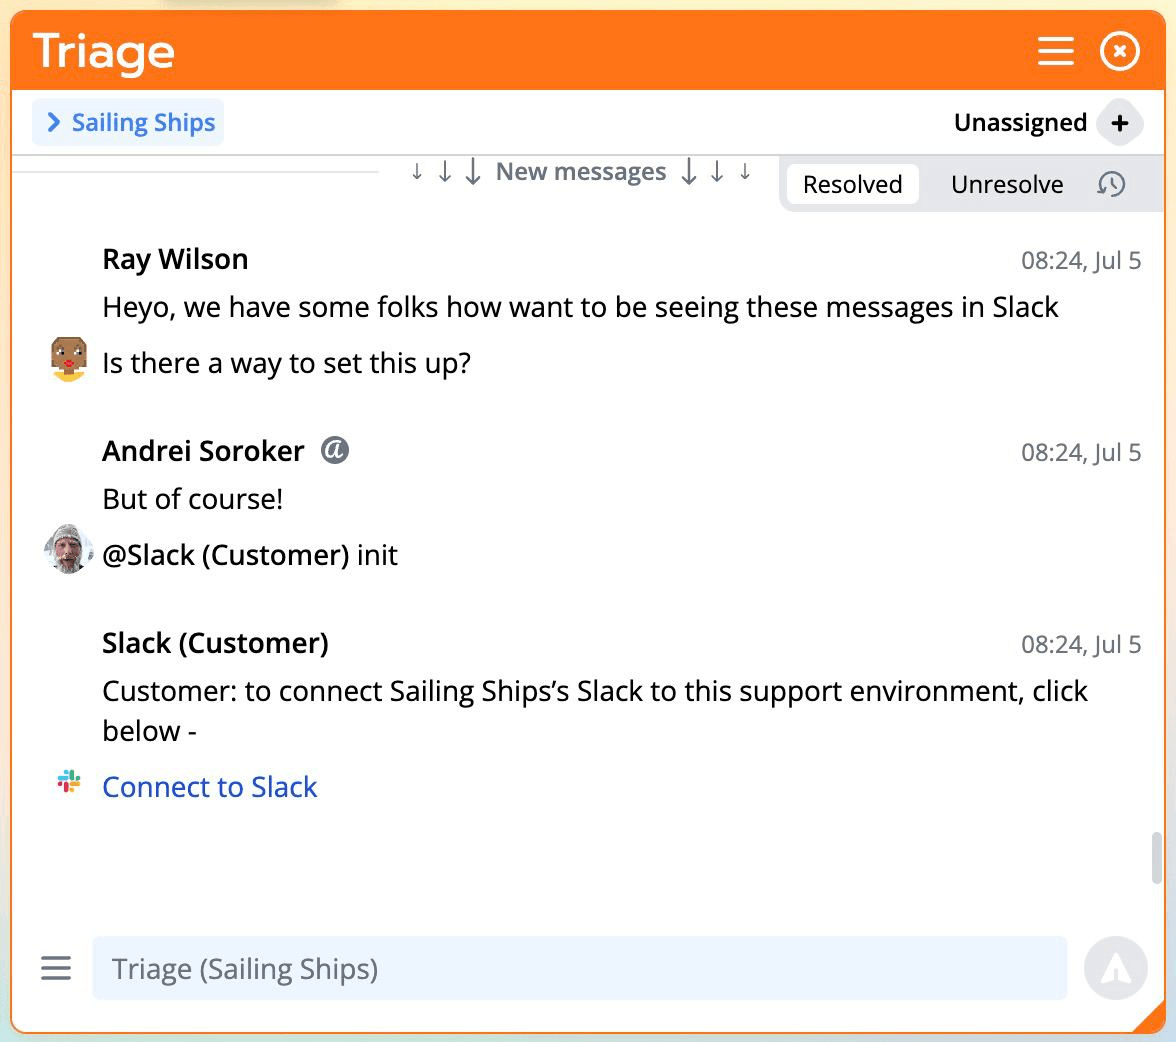This screenshot has width=1176, height=1042.
Task: Click the "But of course!" message
Action: tap(193, 499)
